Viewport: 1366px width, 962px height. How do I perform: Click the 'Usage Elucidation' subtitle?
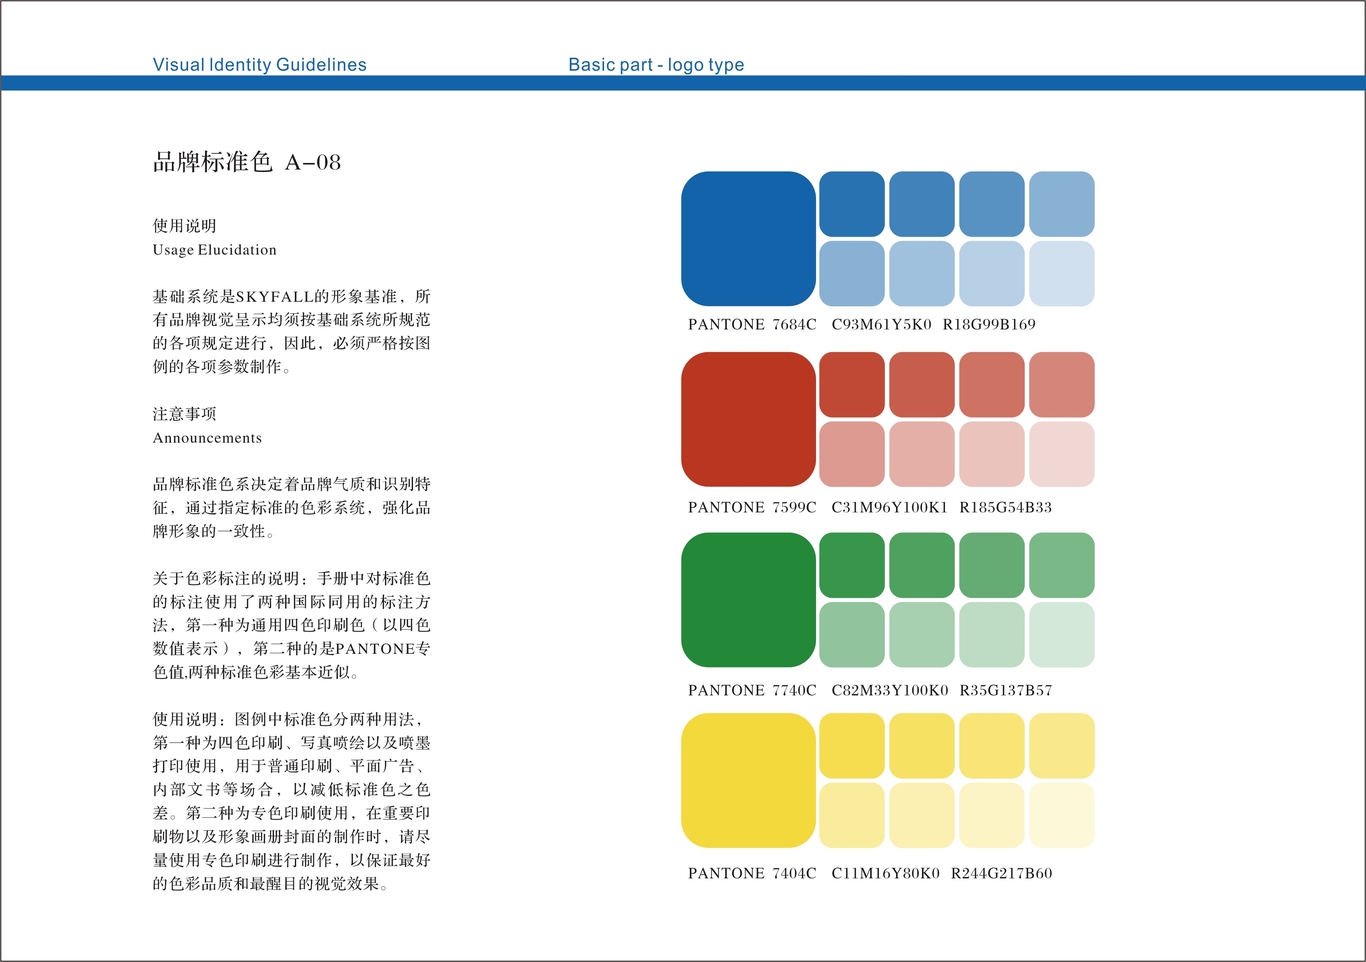[215, 250]
